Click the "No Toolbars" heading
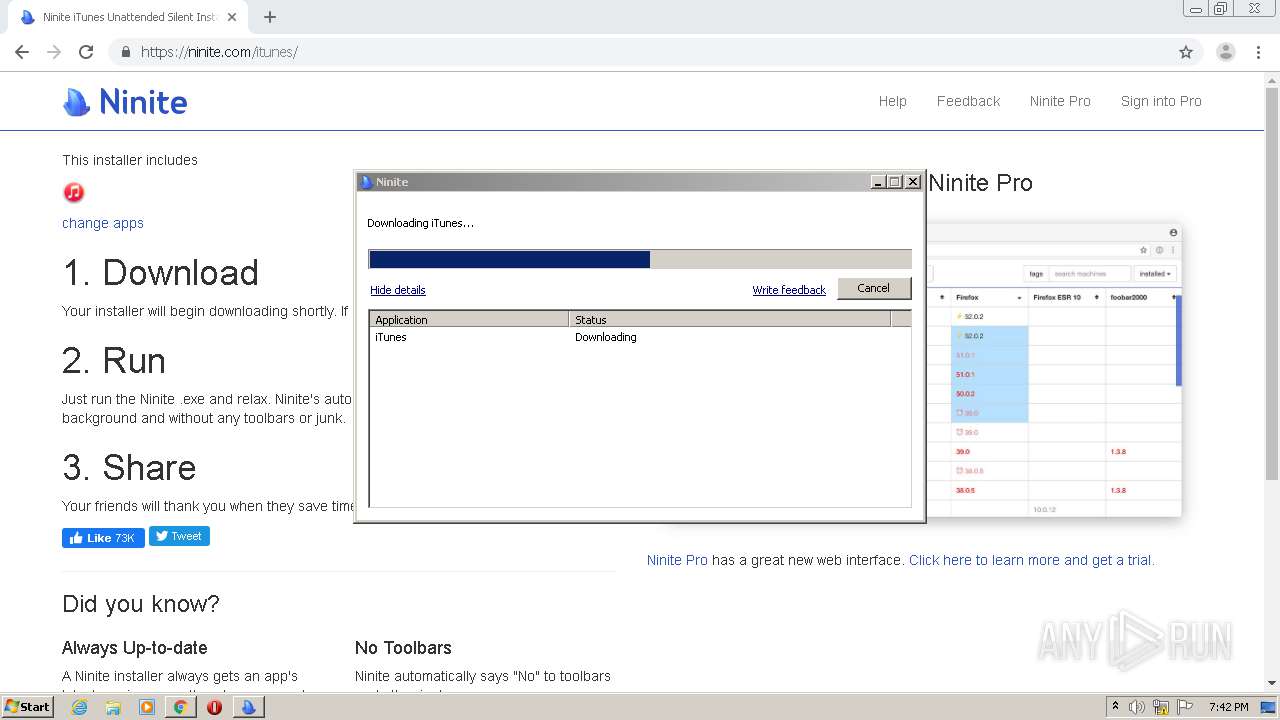 pos(403,648)
